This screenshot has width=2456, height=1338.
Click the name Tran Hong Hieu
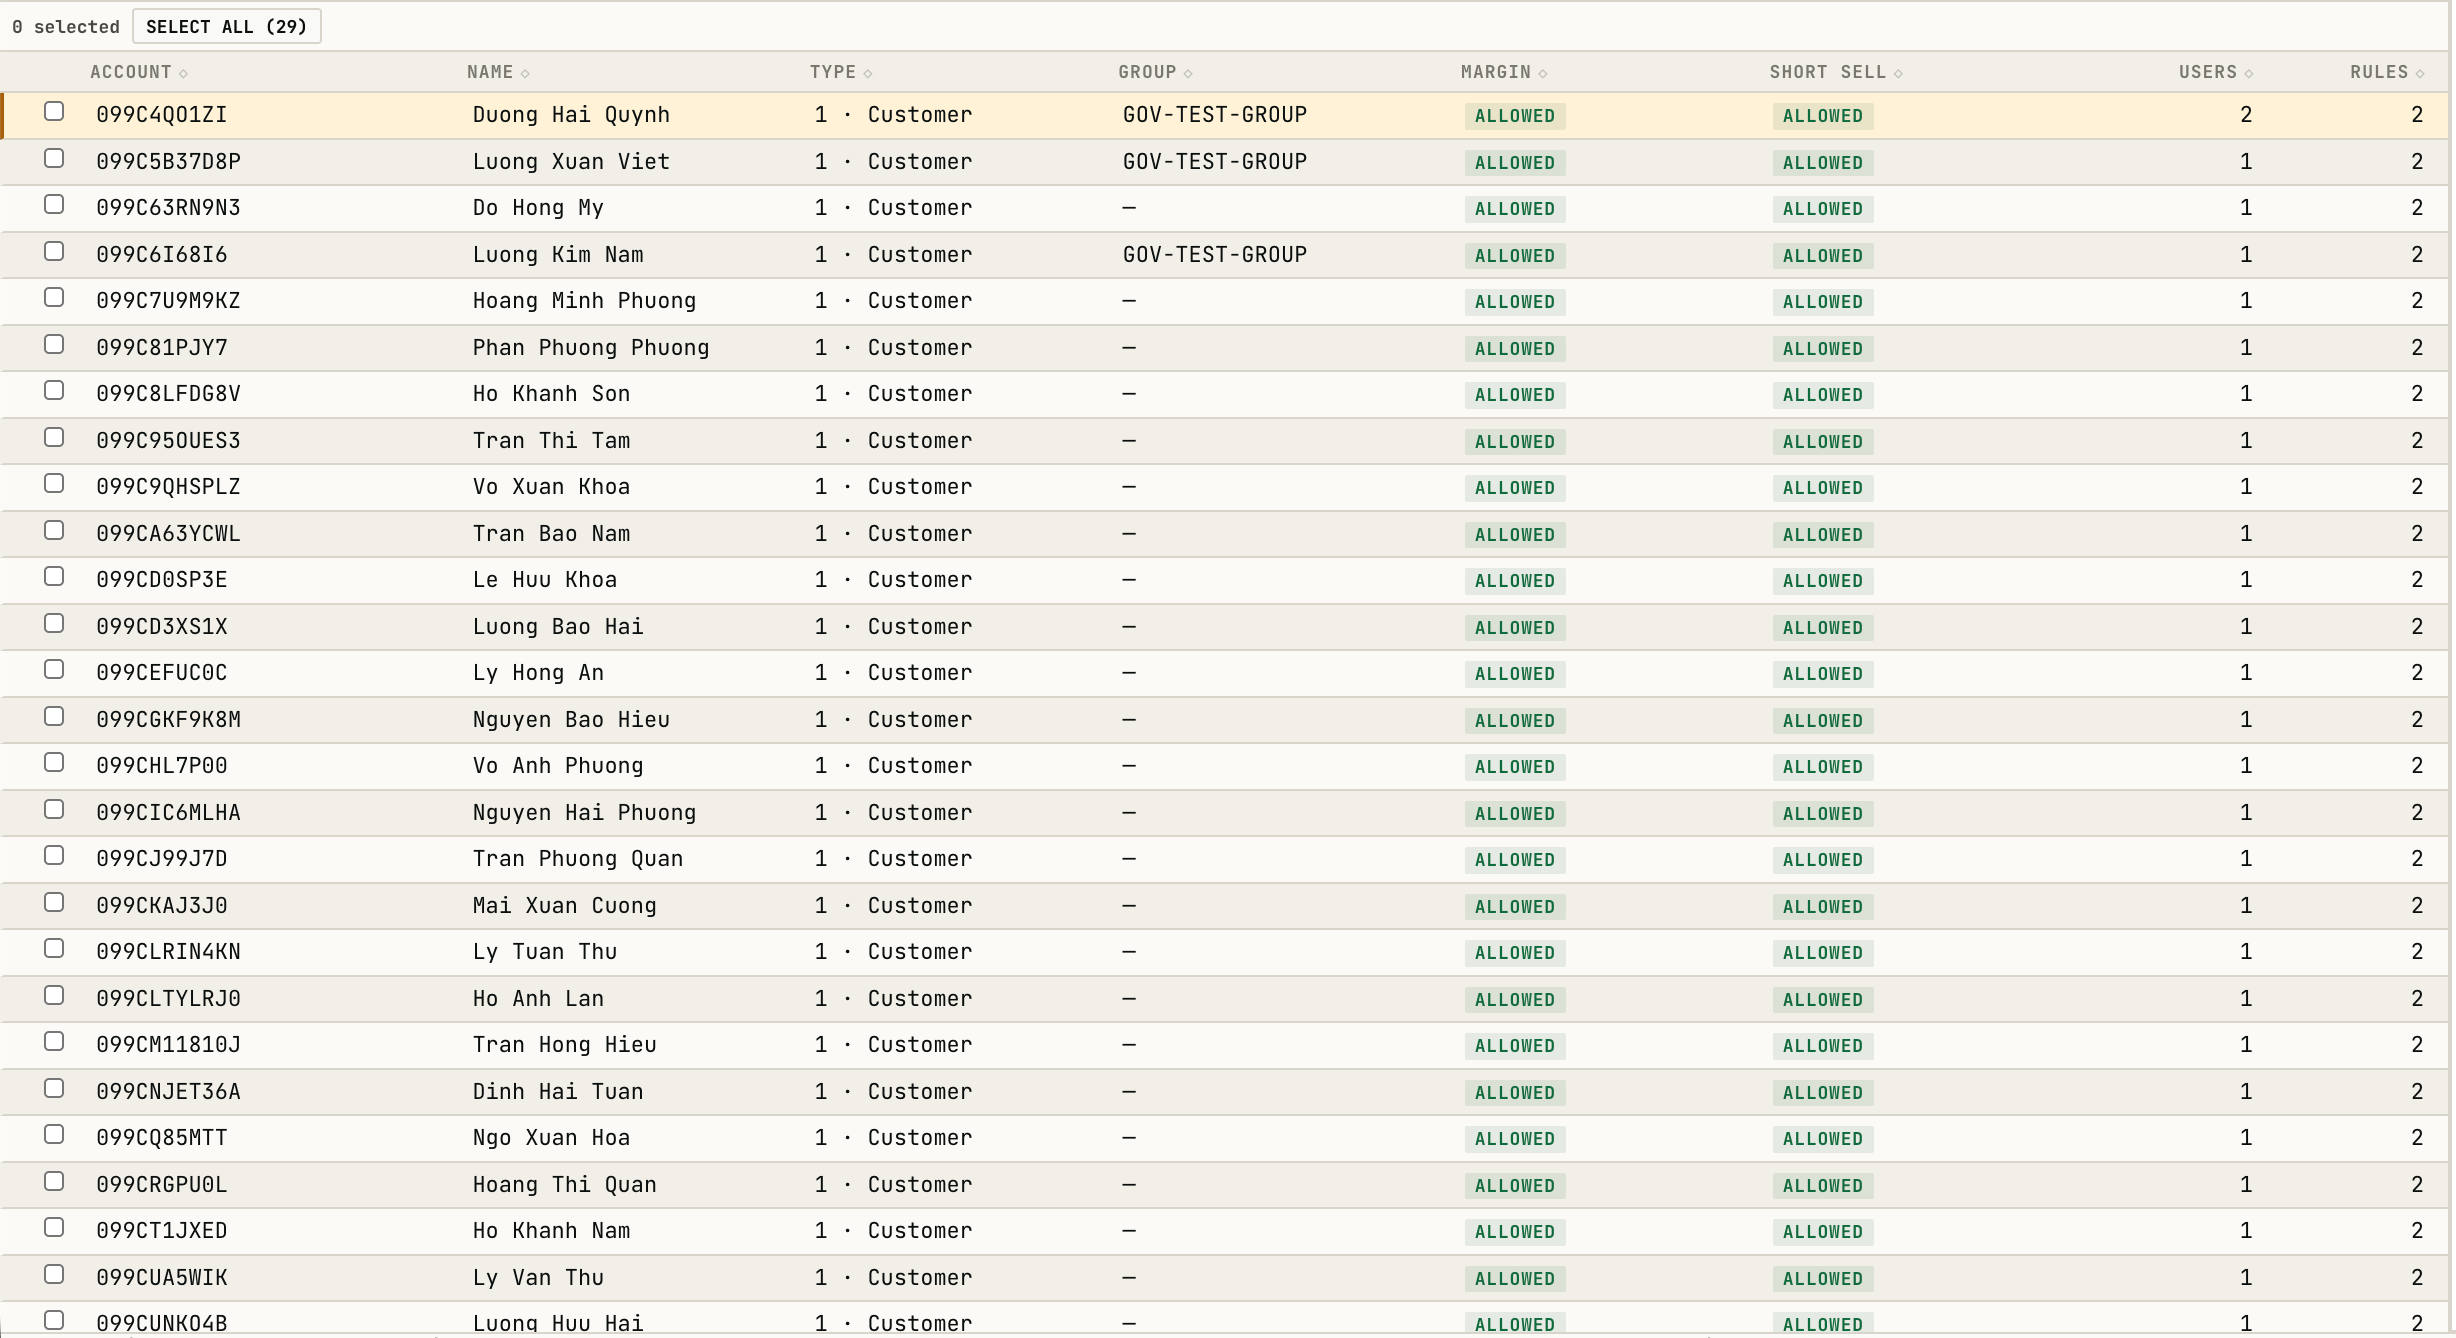click(x=565, y=1045)
